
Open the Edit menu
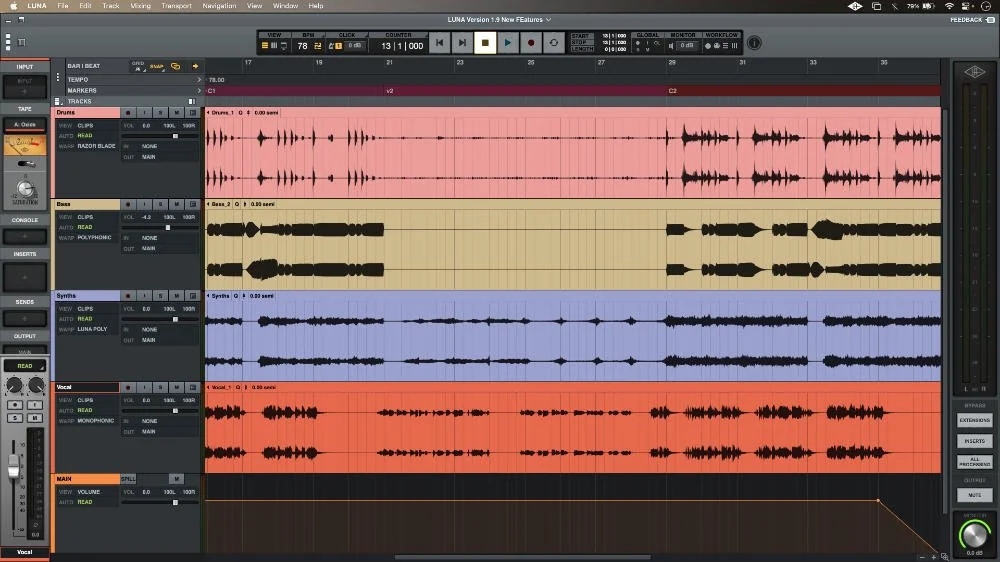pyautogui.click(x=85, y=6)
